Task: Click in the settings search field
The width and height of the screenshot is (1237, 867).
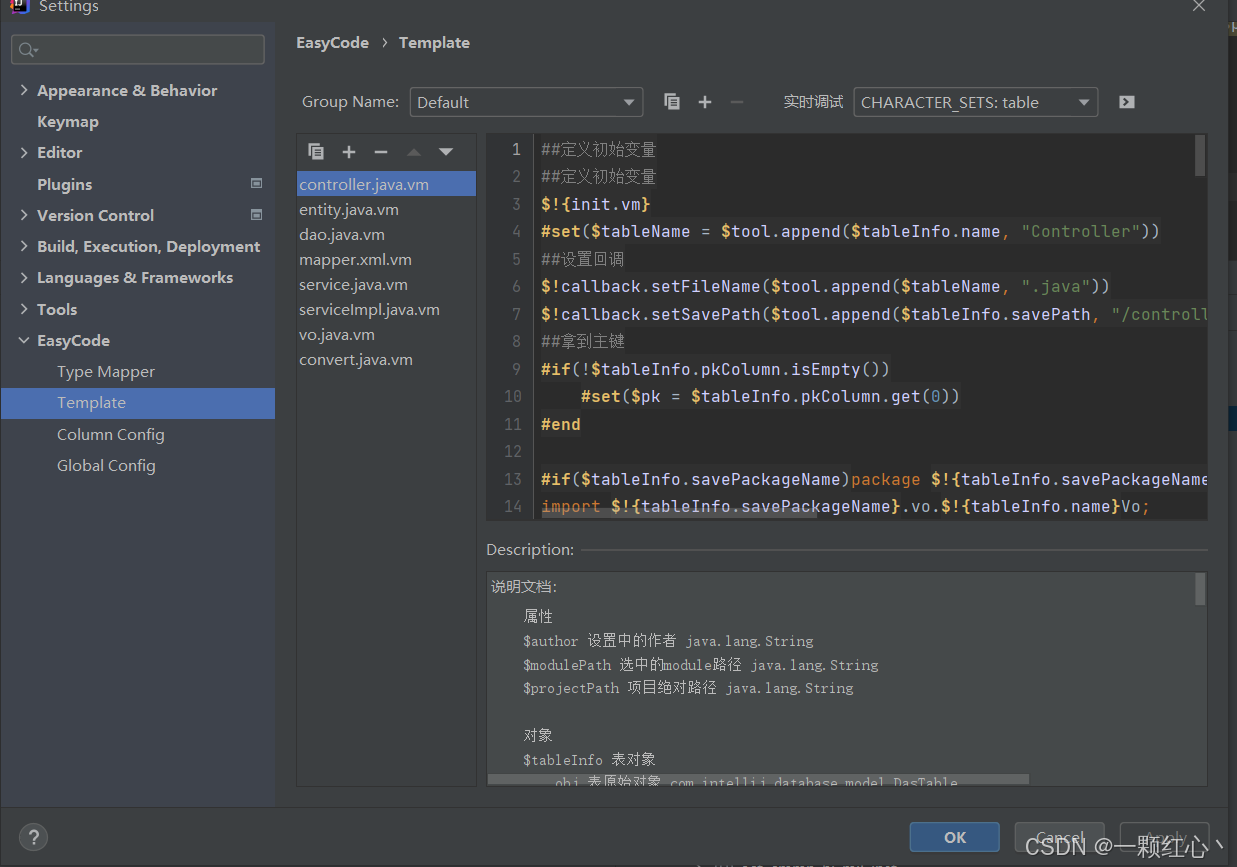Action: (138, 50)
